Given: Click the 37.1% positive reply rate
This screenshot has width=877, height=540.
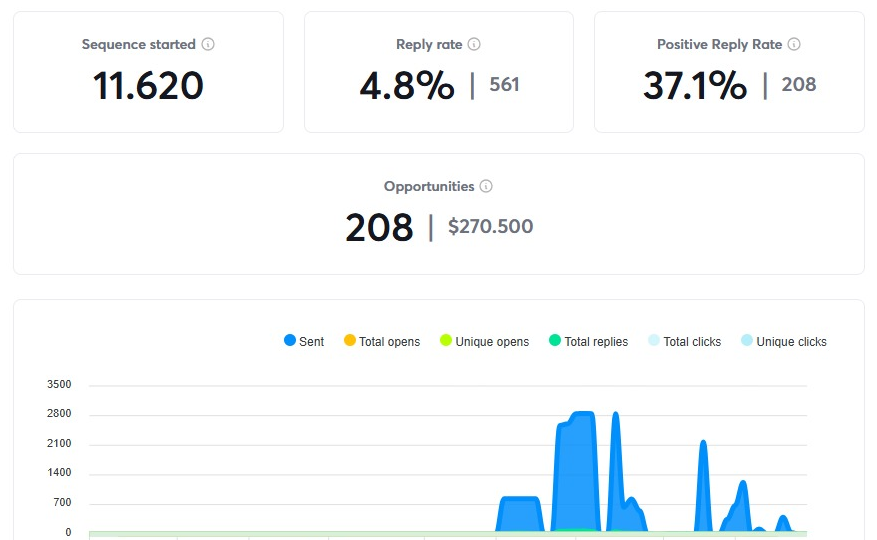Looking at the screenshot, I should (695, 86).
